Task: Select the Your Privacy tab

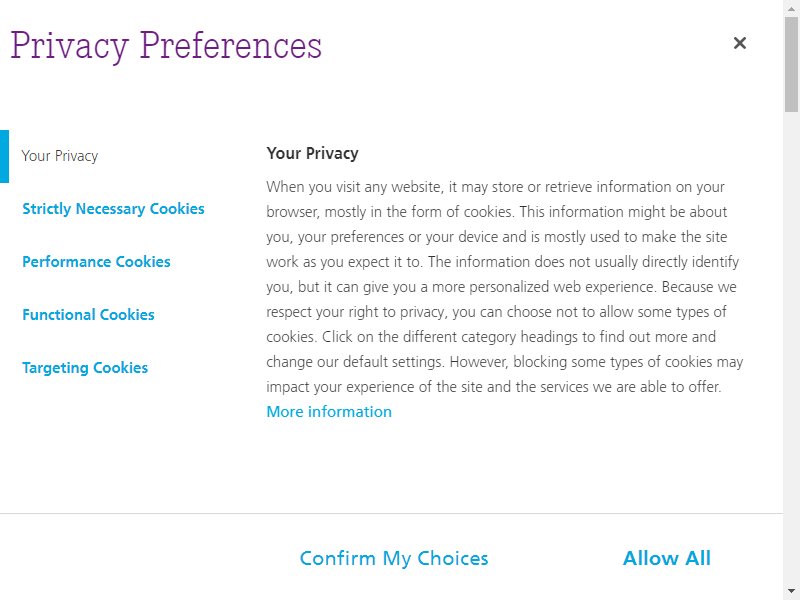Action: [x=60, y=156]
